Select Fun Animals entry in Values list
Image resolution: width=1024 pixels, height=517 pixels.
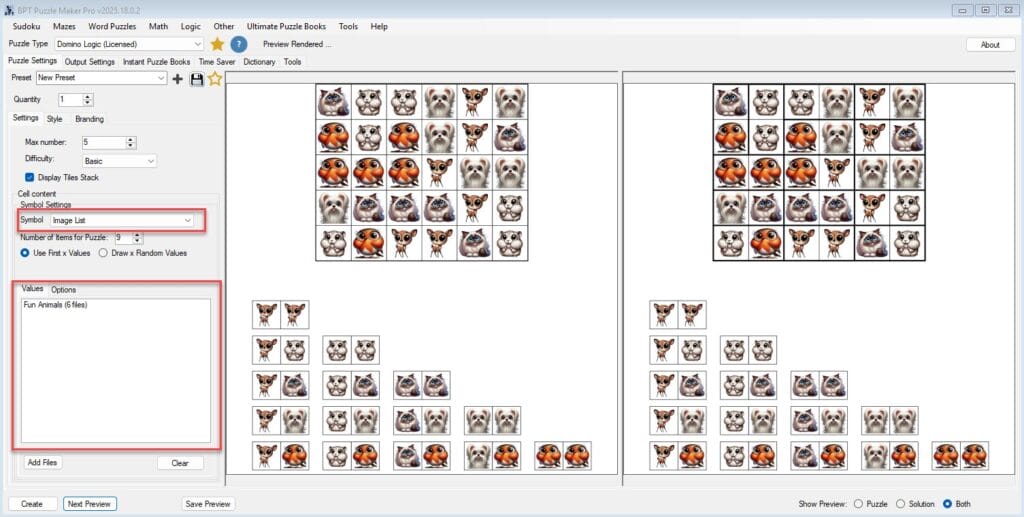[55, 304]
